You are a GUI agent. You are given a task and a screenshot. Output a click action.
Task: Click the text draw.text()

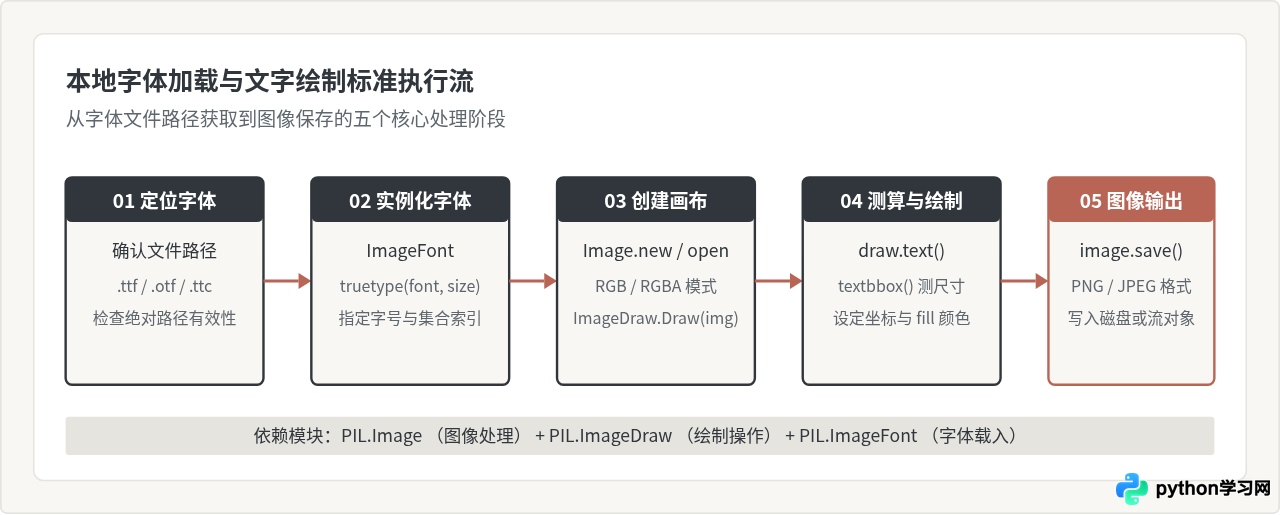[x=901, y=251]
